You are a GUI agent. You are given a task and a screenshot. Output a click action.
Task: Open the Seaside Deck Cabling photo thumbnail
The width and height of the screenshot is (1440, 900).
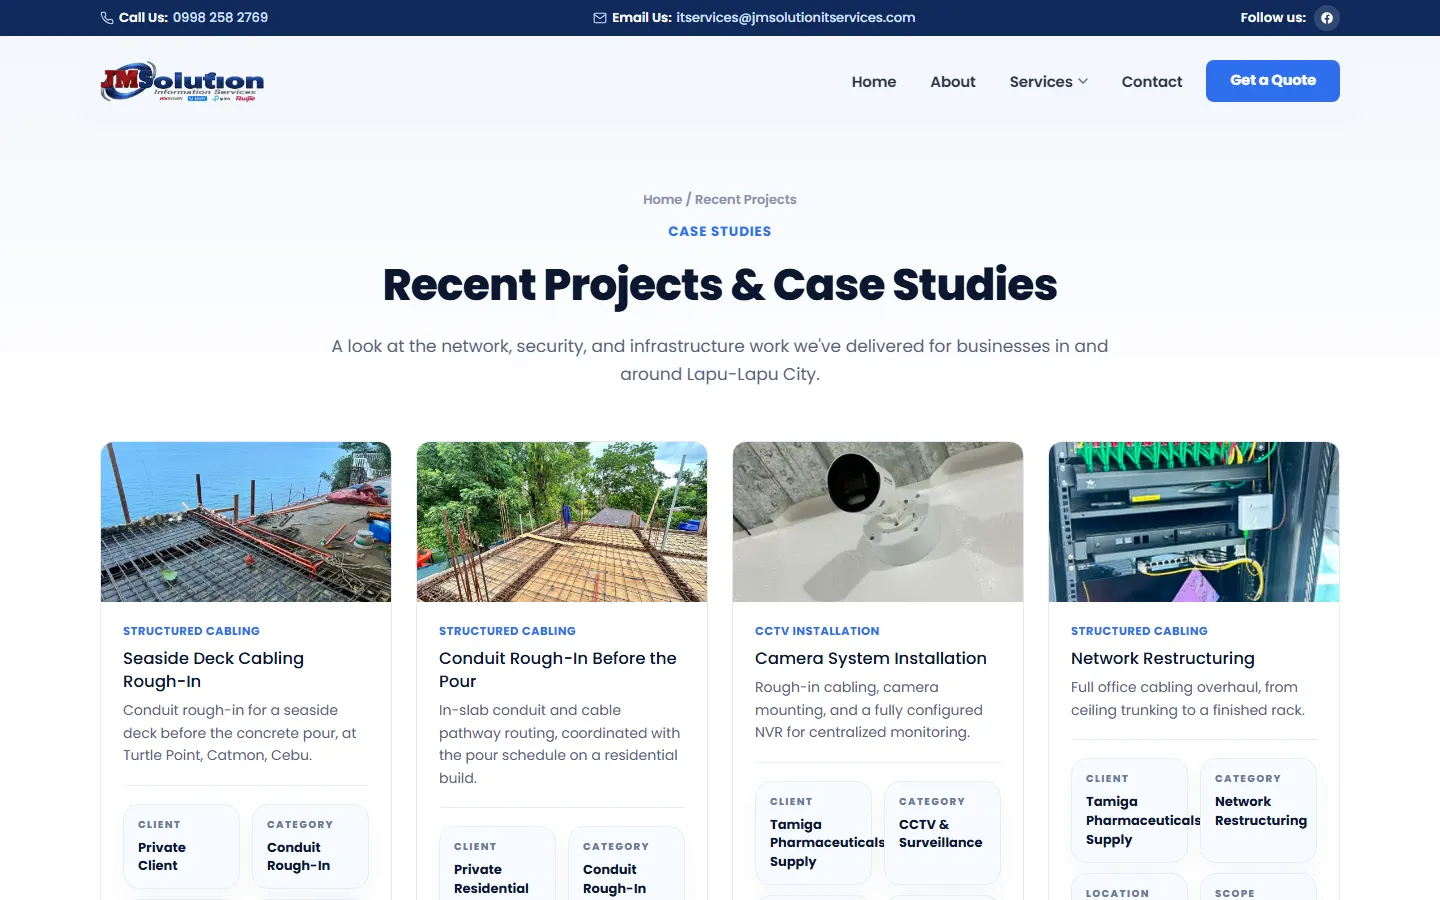pyautogui.click(x=246, y=522)
